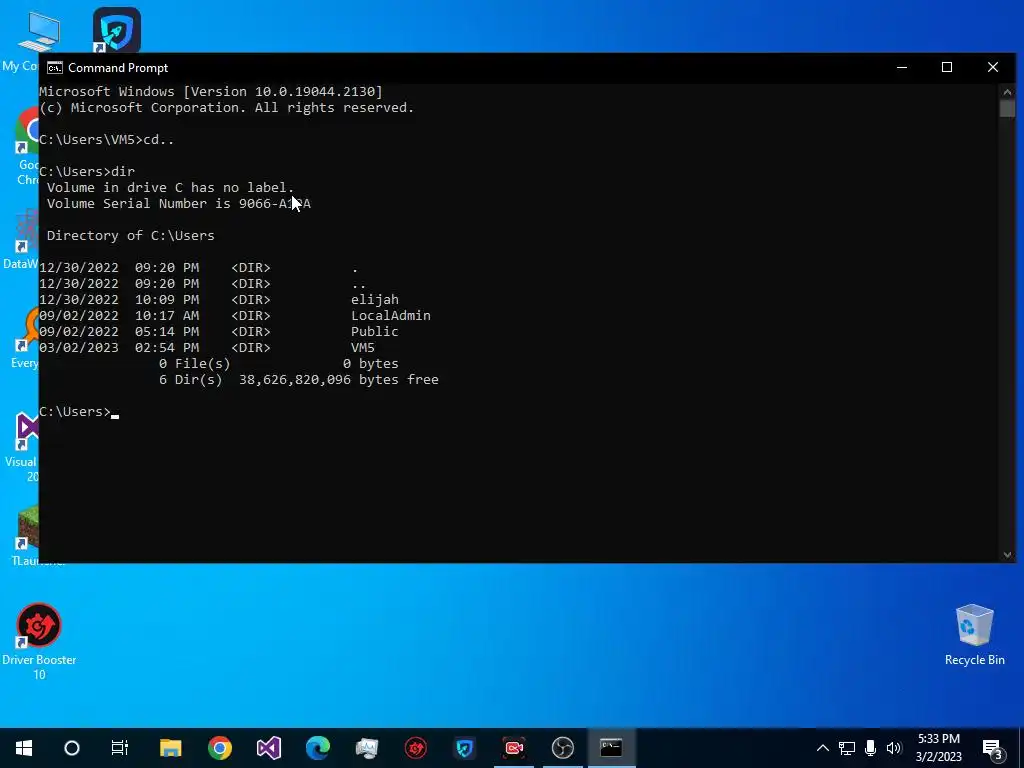
Task: Open the Windows Start menu
Action: [24, 748]
